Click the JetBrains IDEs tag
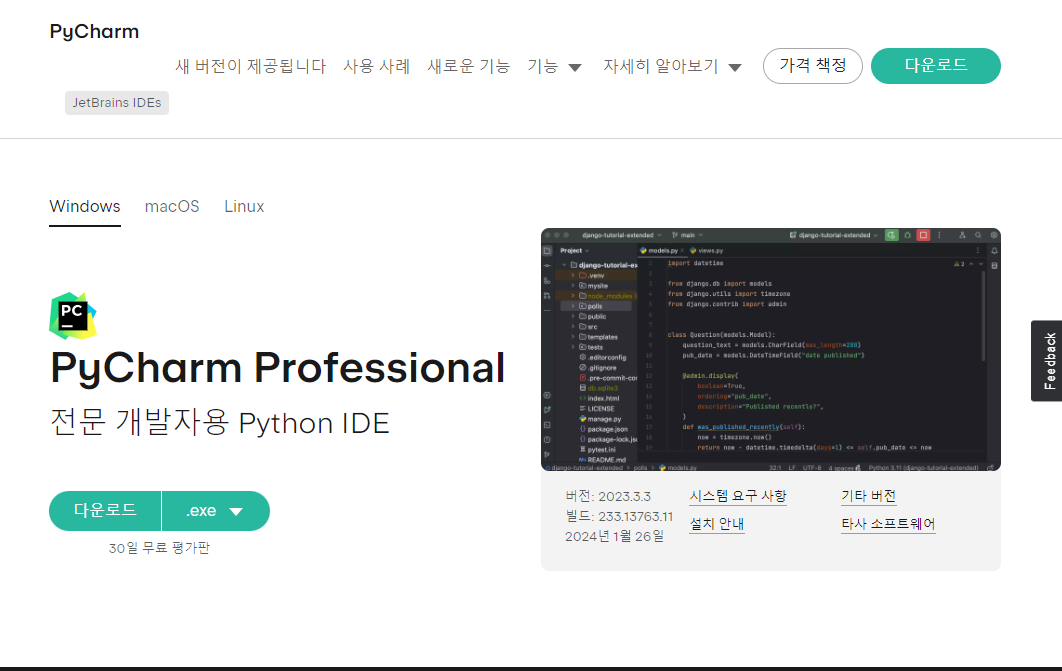1062x671 pixels. coord(116,103)
